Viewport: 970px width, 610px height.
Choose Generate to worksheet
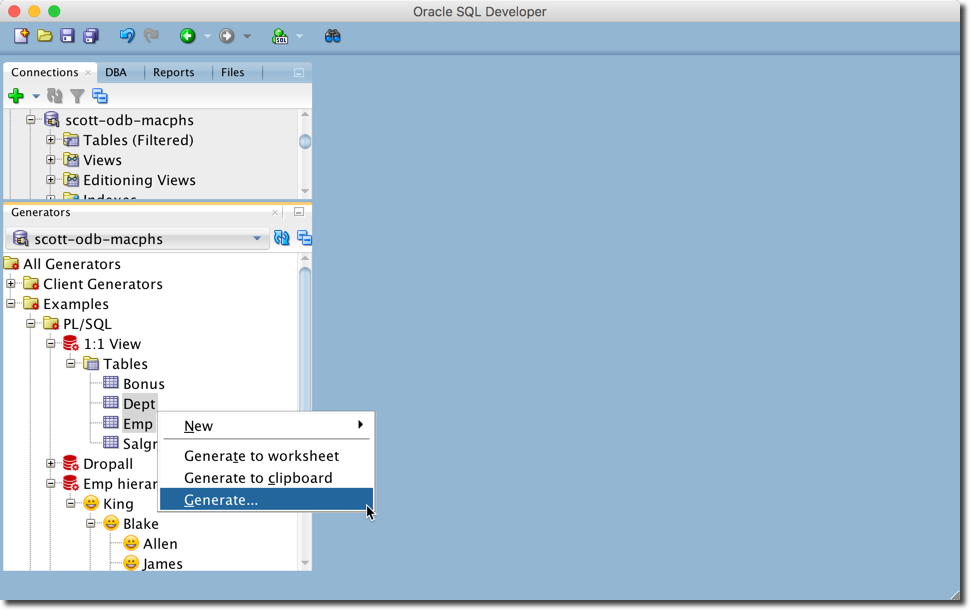pyautogui.click(x=267, y=456)
